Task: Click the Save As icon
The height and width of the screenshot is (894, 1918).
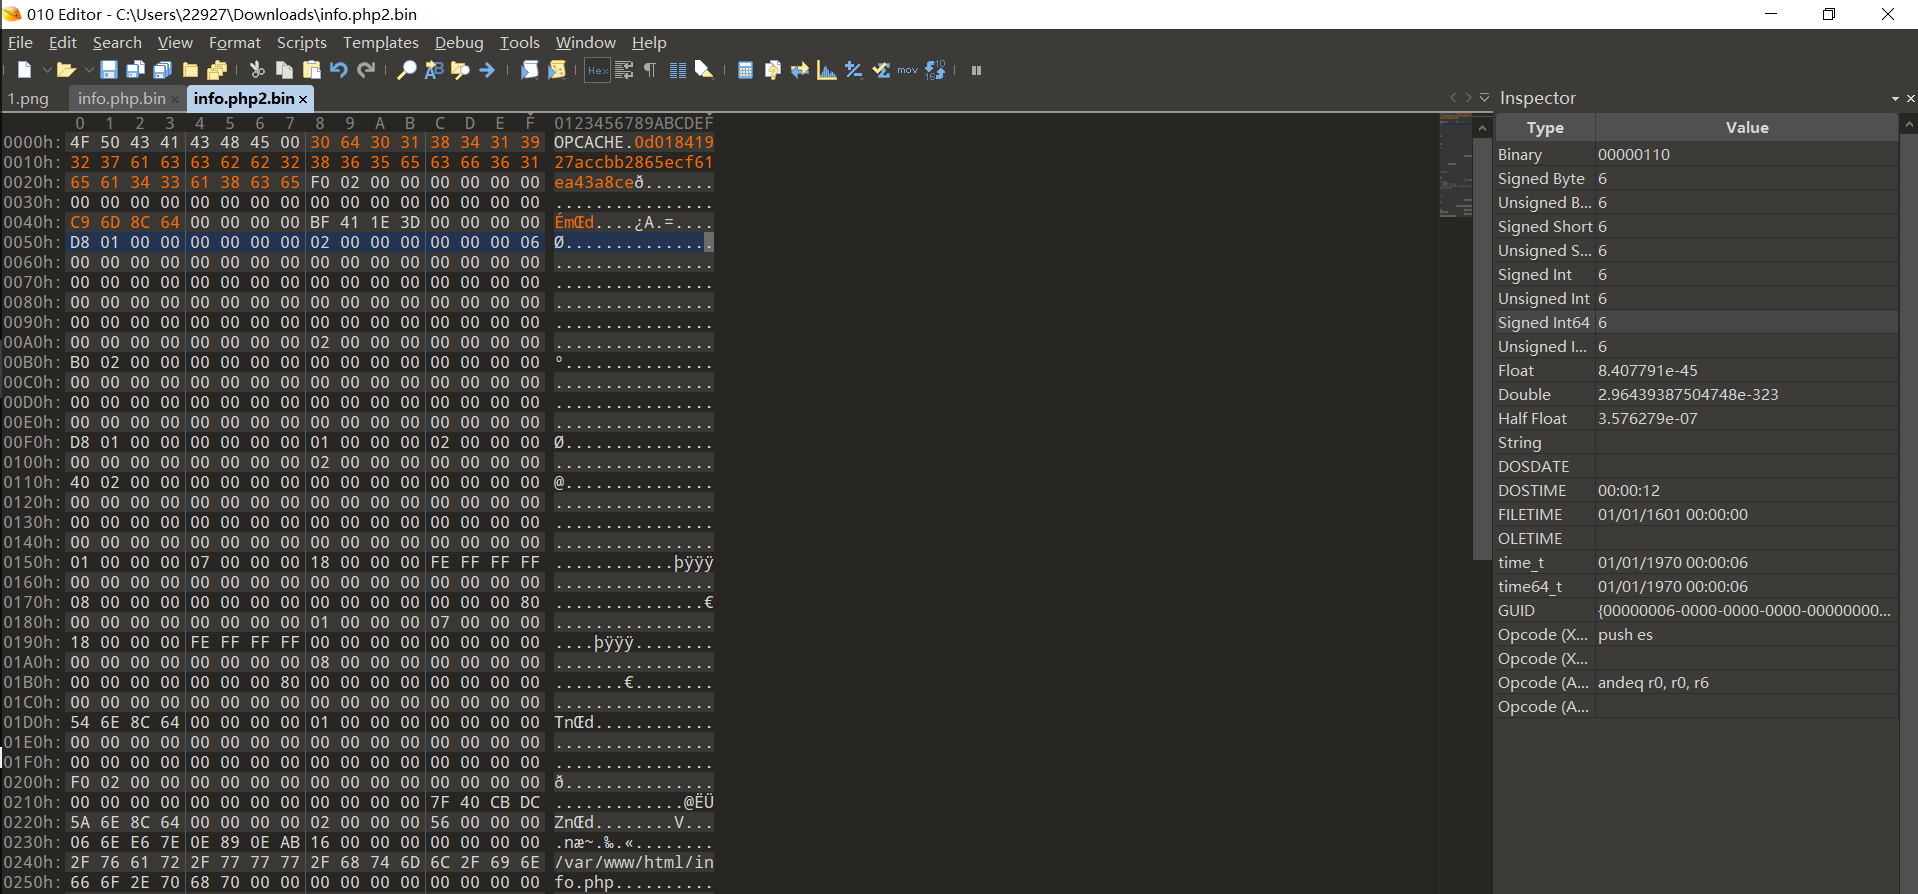Action: pos(135,70)
